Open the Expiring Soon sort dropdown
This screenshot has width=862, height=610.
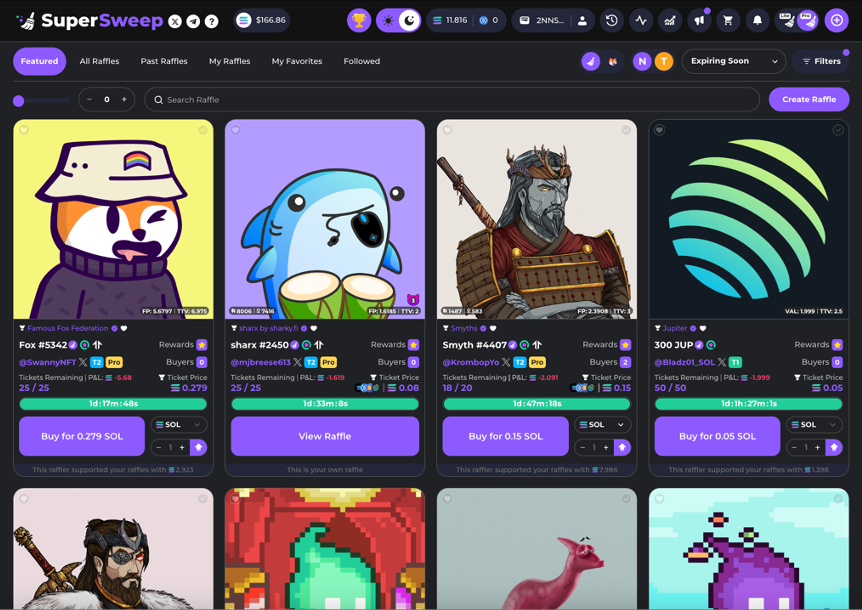[x=734, y=61]
